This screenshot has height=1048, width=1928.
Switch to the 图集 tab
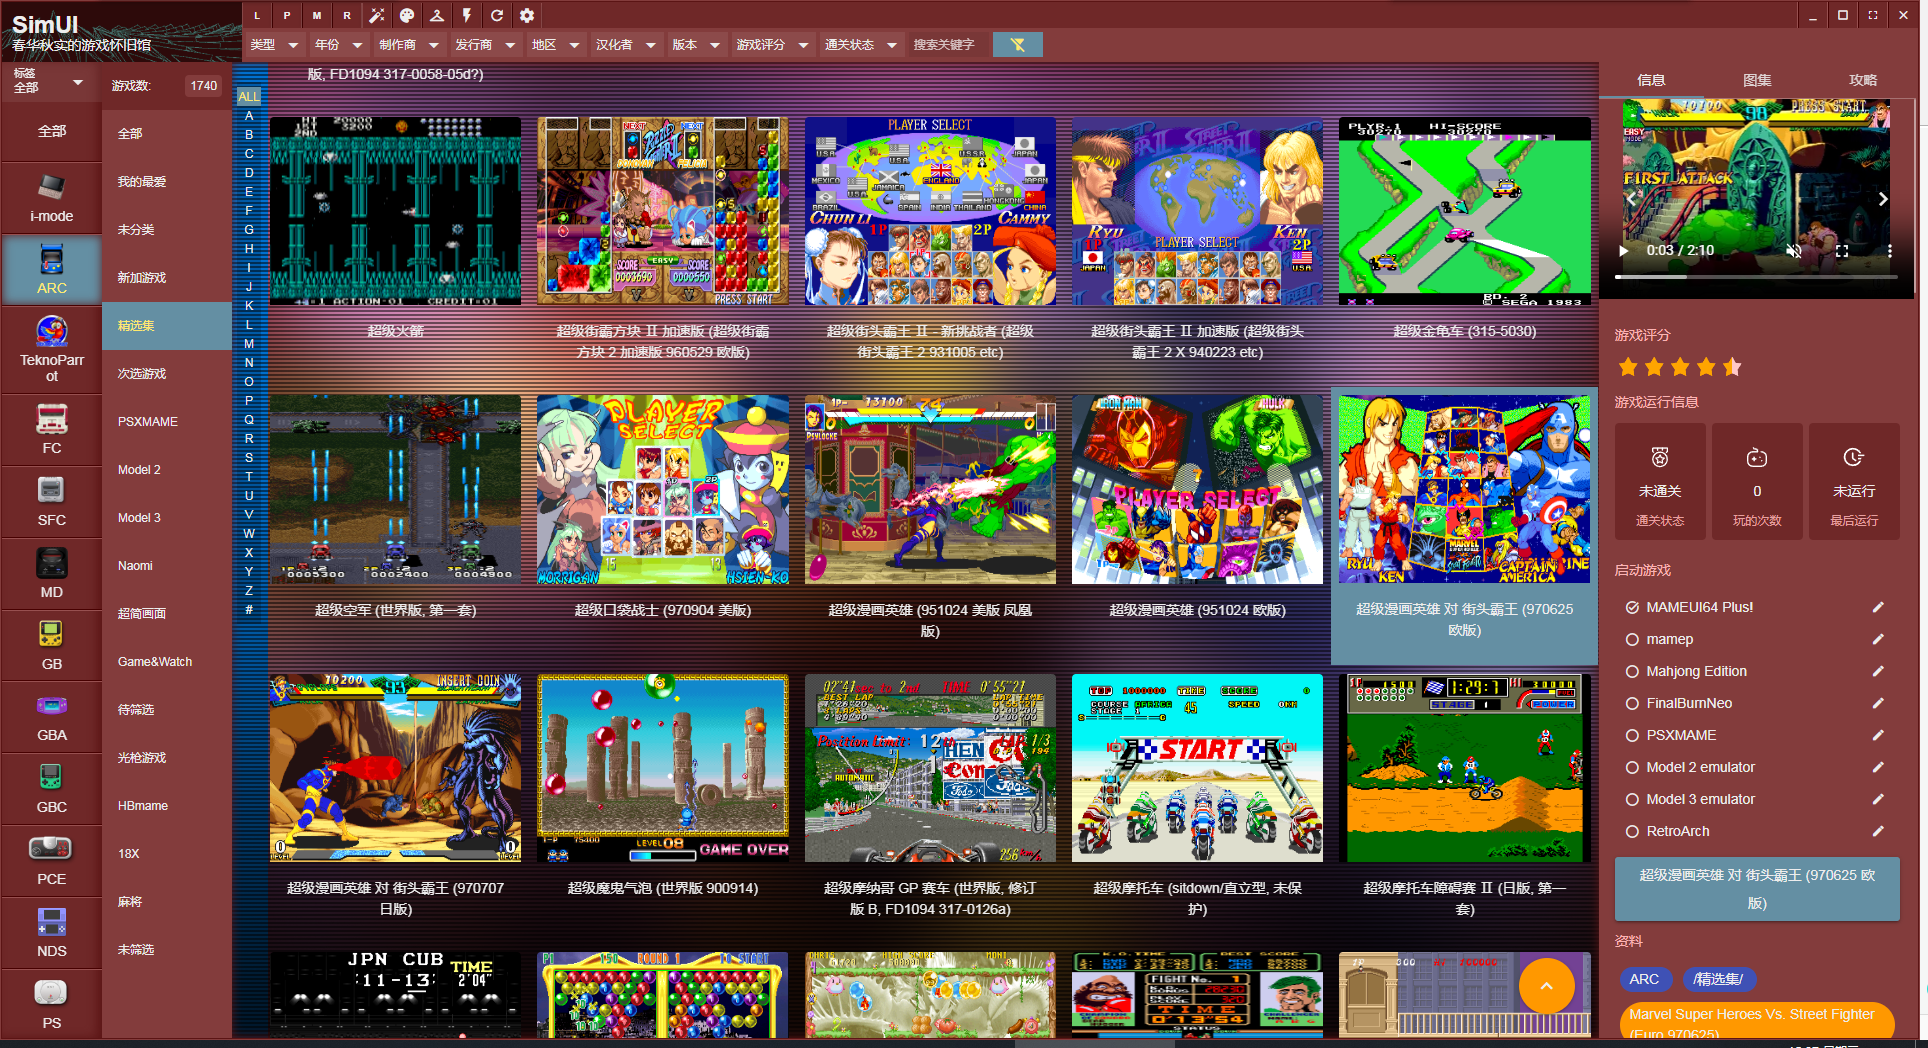(x=1757, y=80)
